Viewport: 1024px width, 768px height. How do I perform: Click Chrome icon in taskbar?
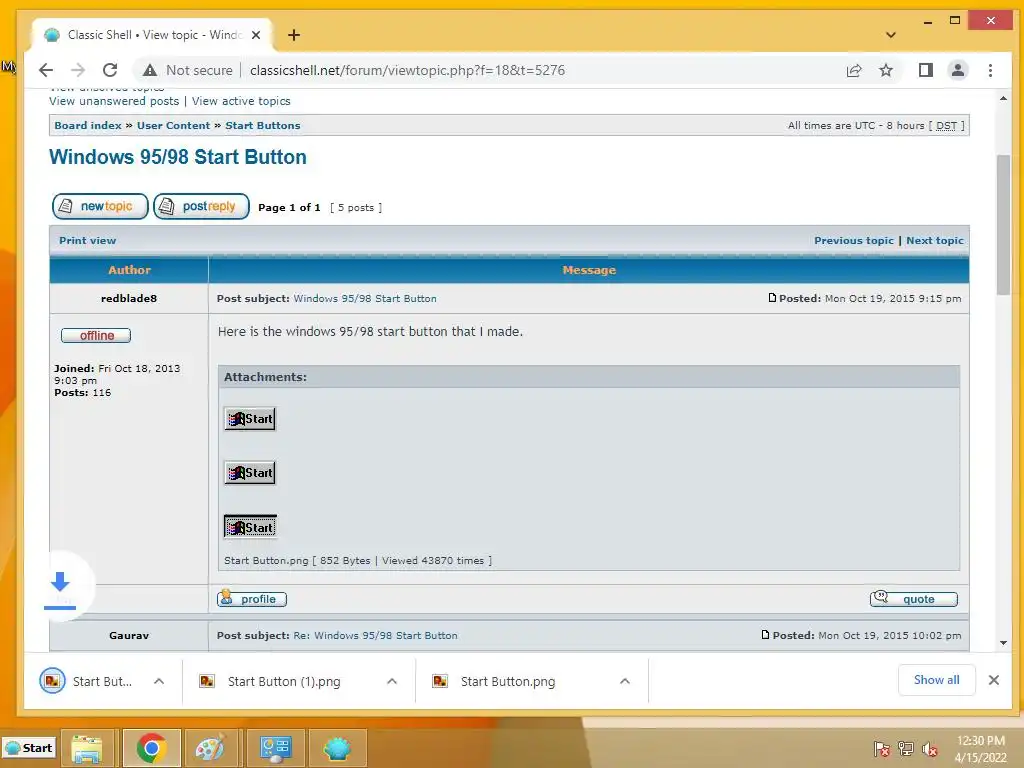(152, 748)
